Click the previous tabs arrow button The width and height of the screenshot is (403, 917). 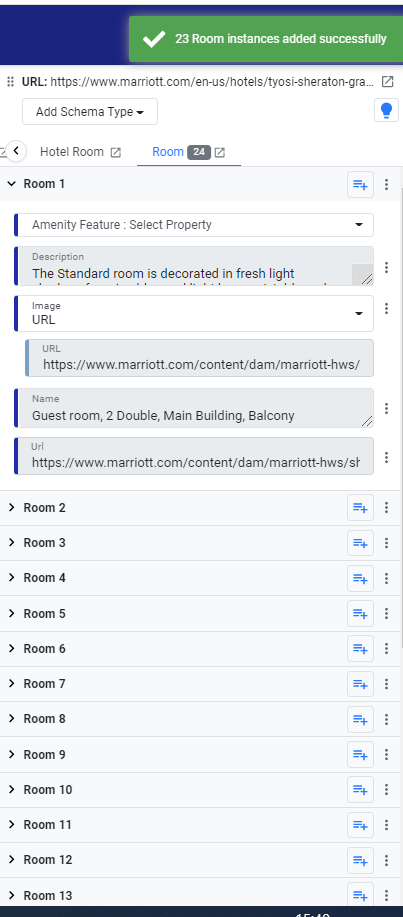16,151
